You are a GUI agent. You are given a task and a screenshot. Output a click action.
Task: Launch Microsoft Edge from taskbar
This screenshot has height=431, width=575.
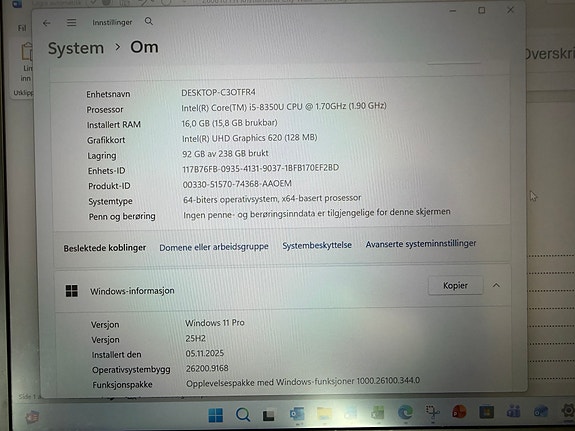(405, 413)
